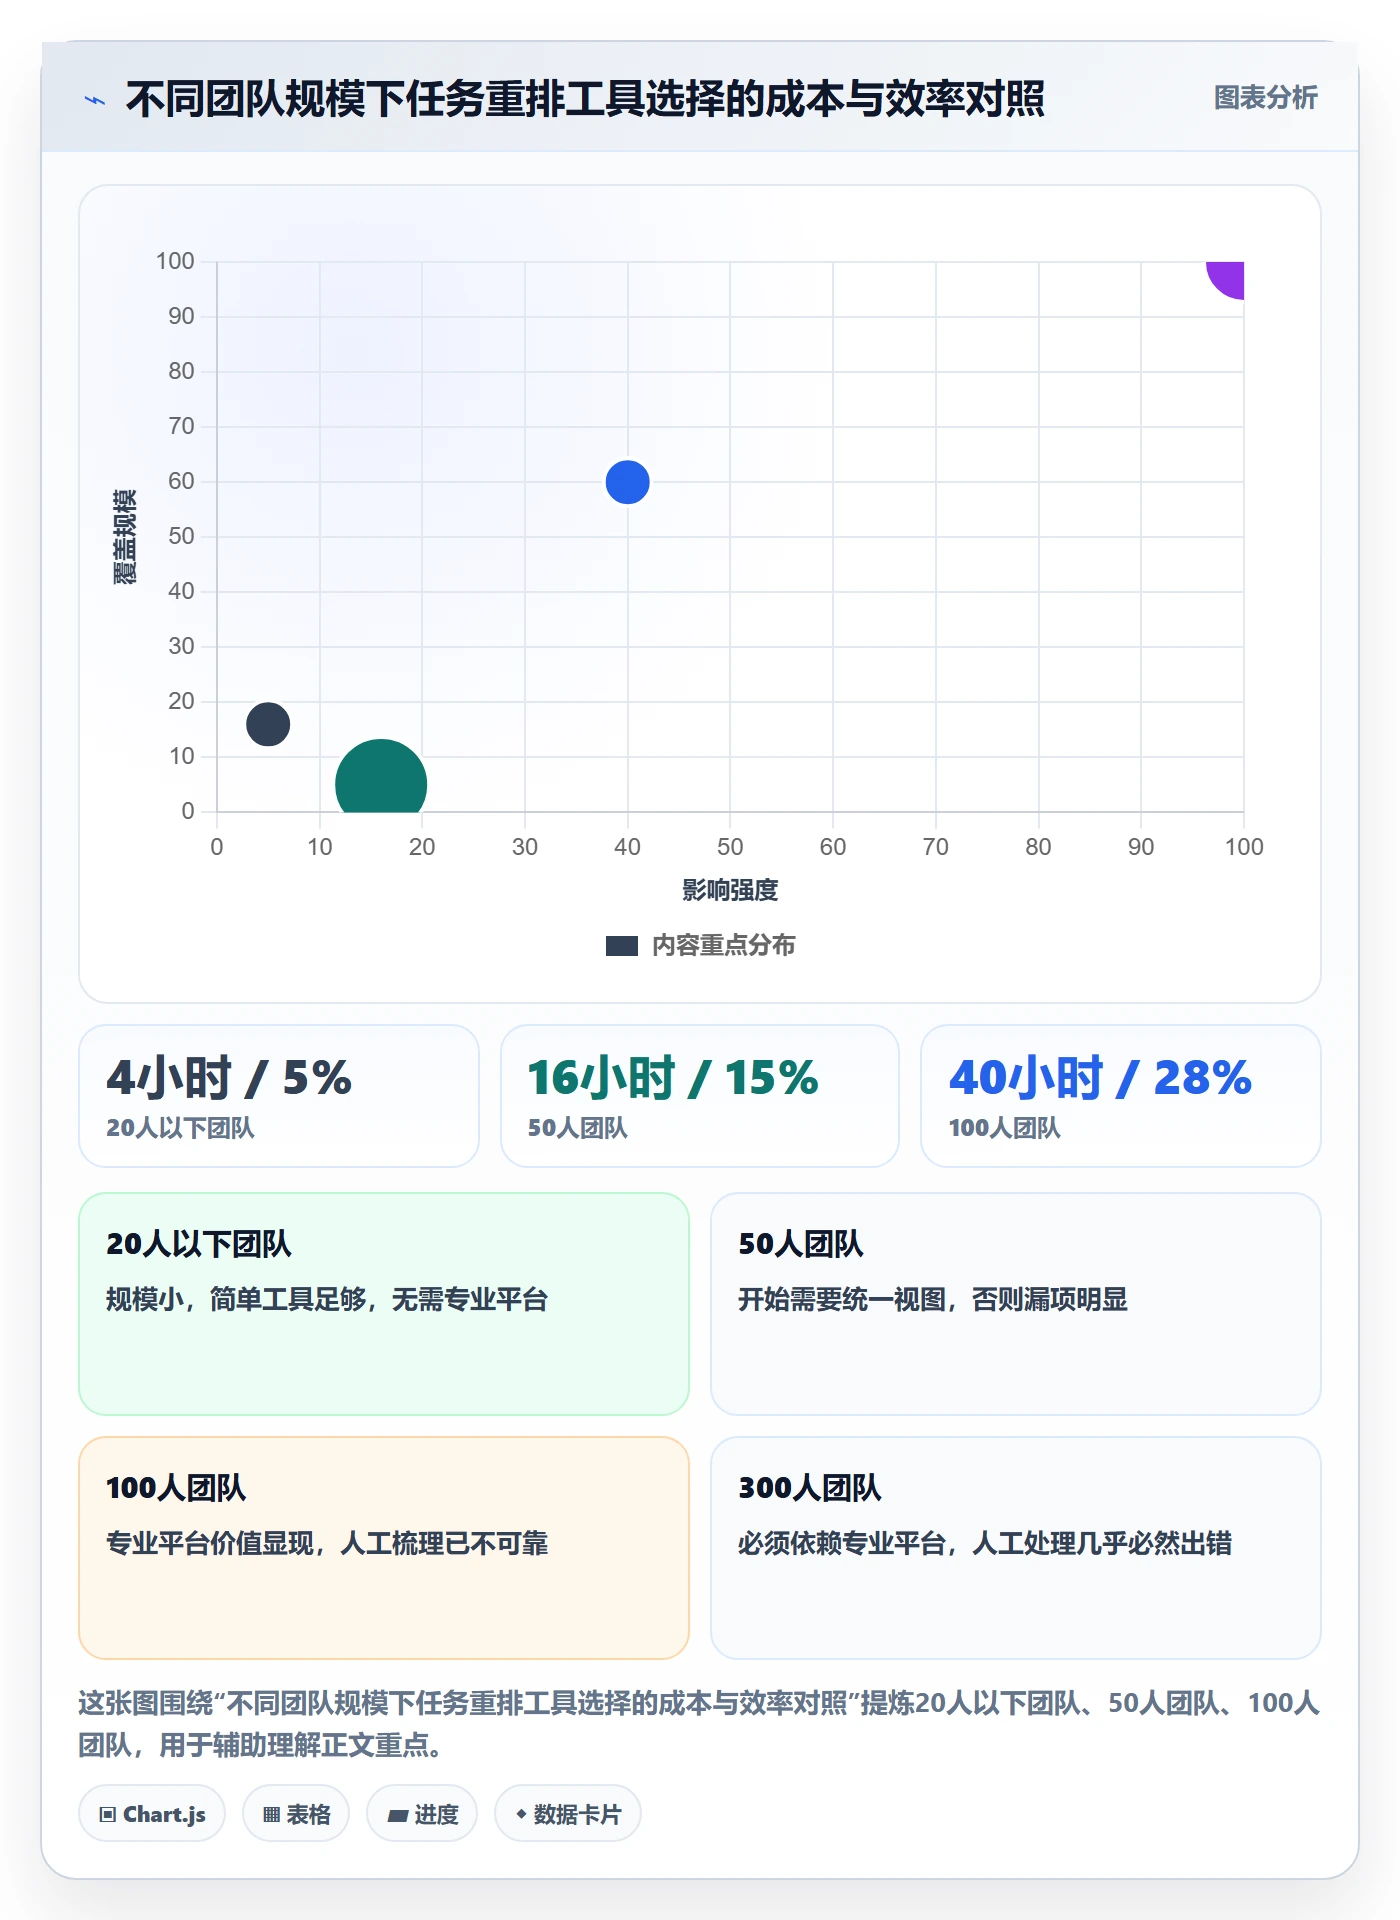Click the lightning icon beside the title
This screenshot has height=1920, width=1400.
tap(95, 100)
